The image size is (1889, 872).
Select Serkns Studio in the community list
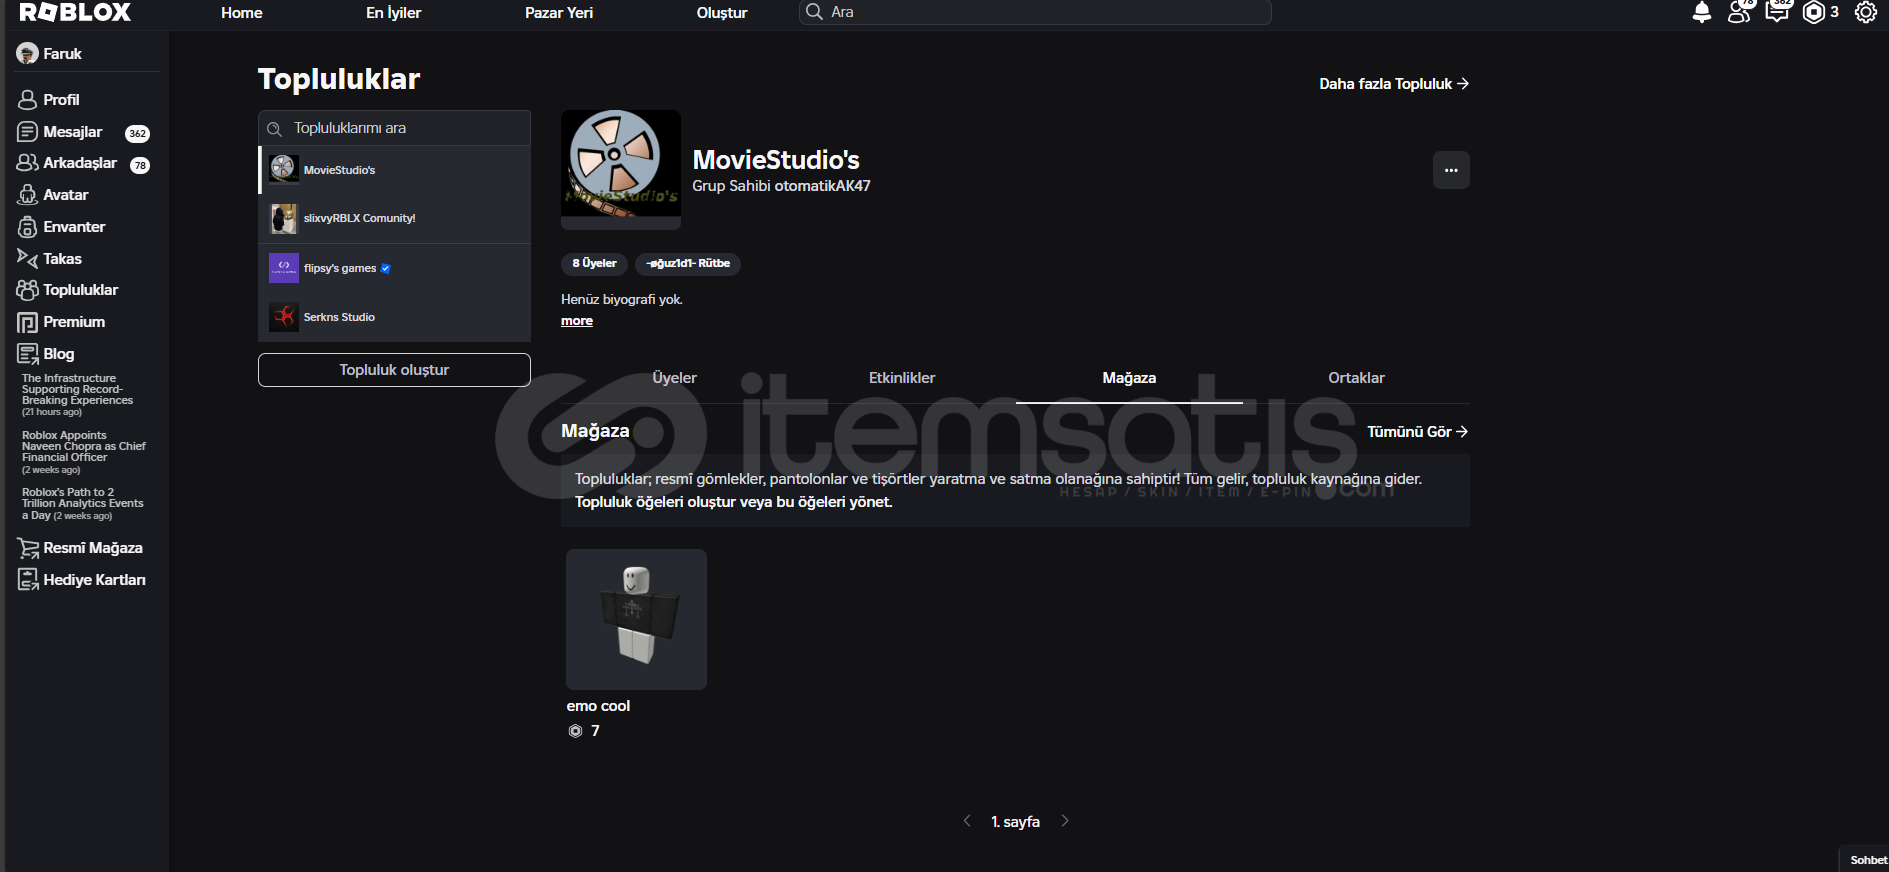pyautogui.click(x=395, y=317)
